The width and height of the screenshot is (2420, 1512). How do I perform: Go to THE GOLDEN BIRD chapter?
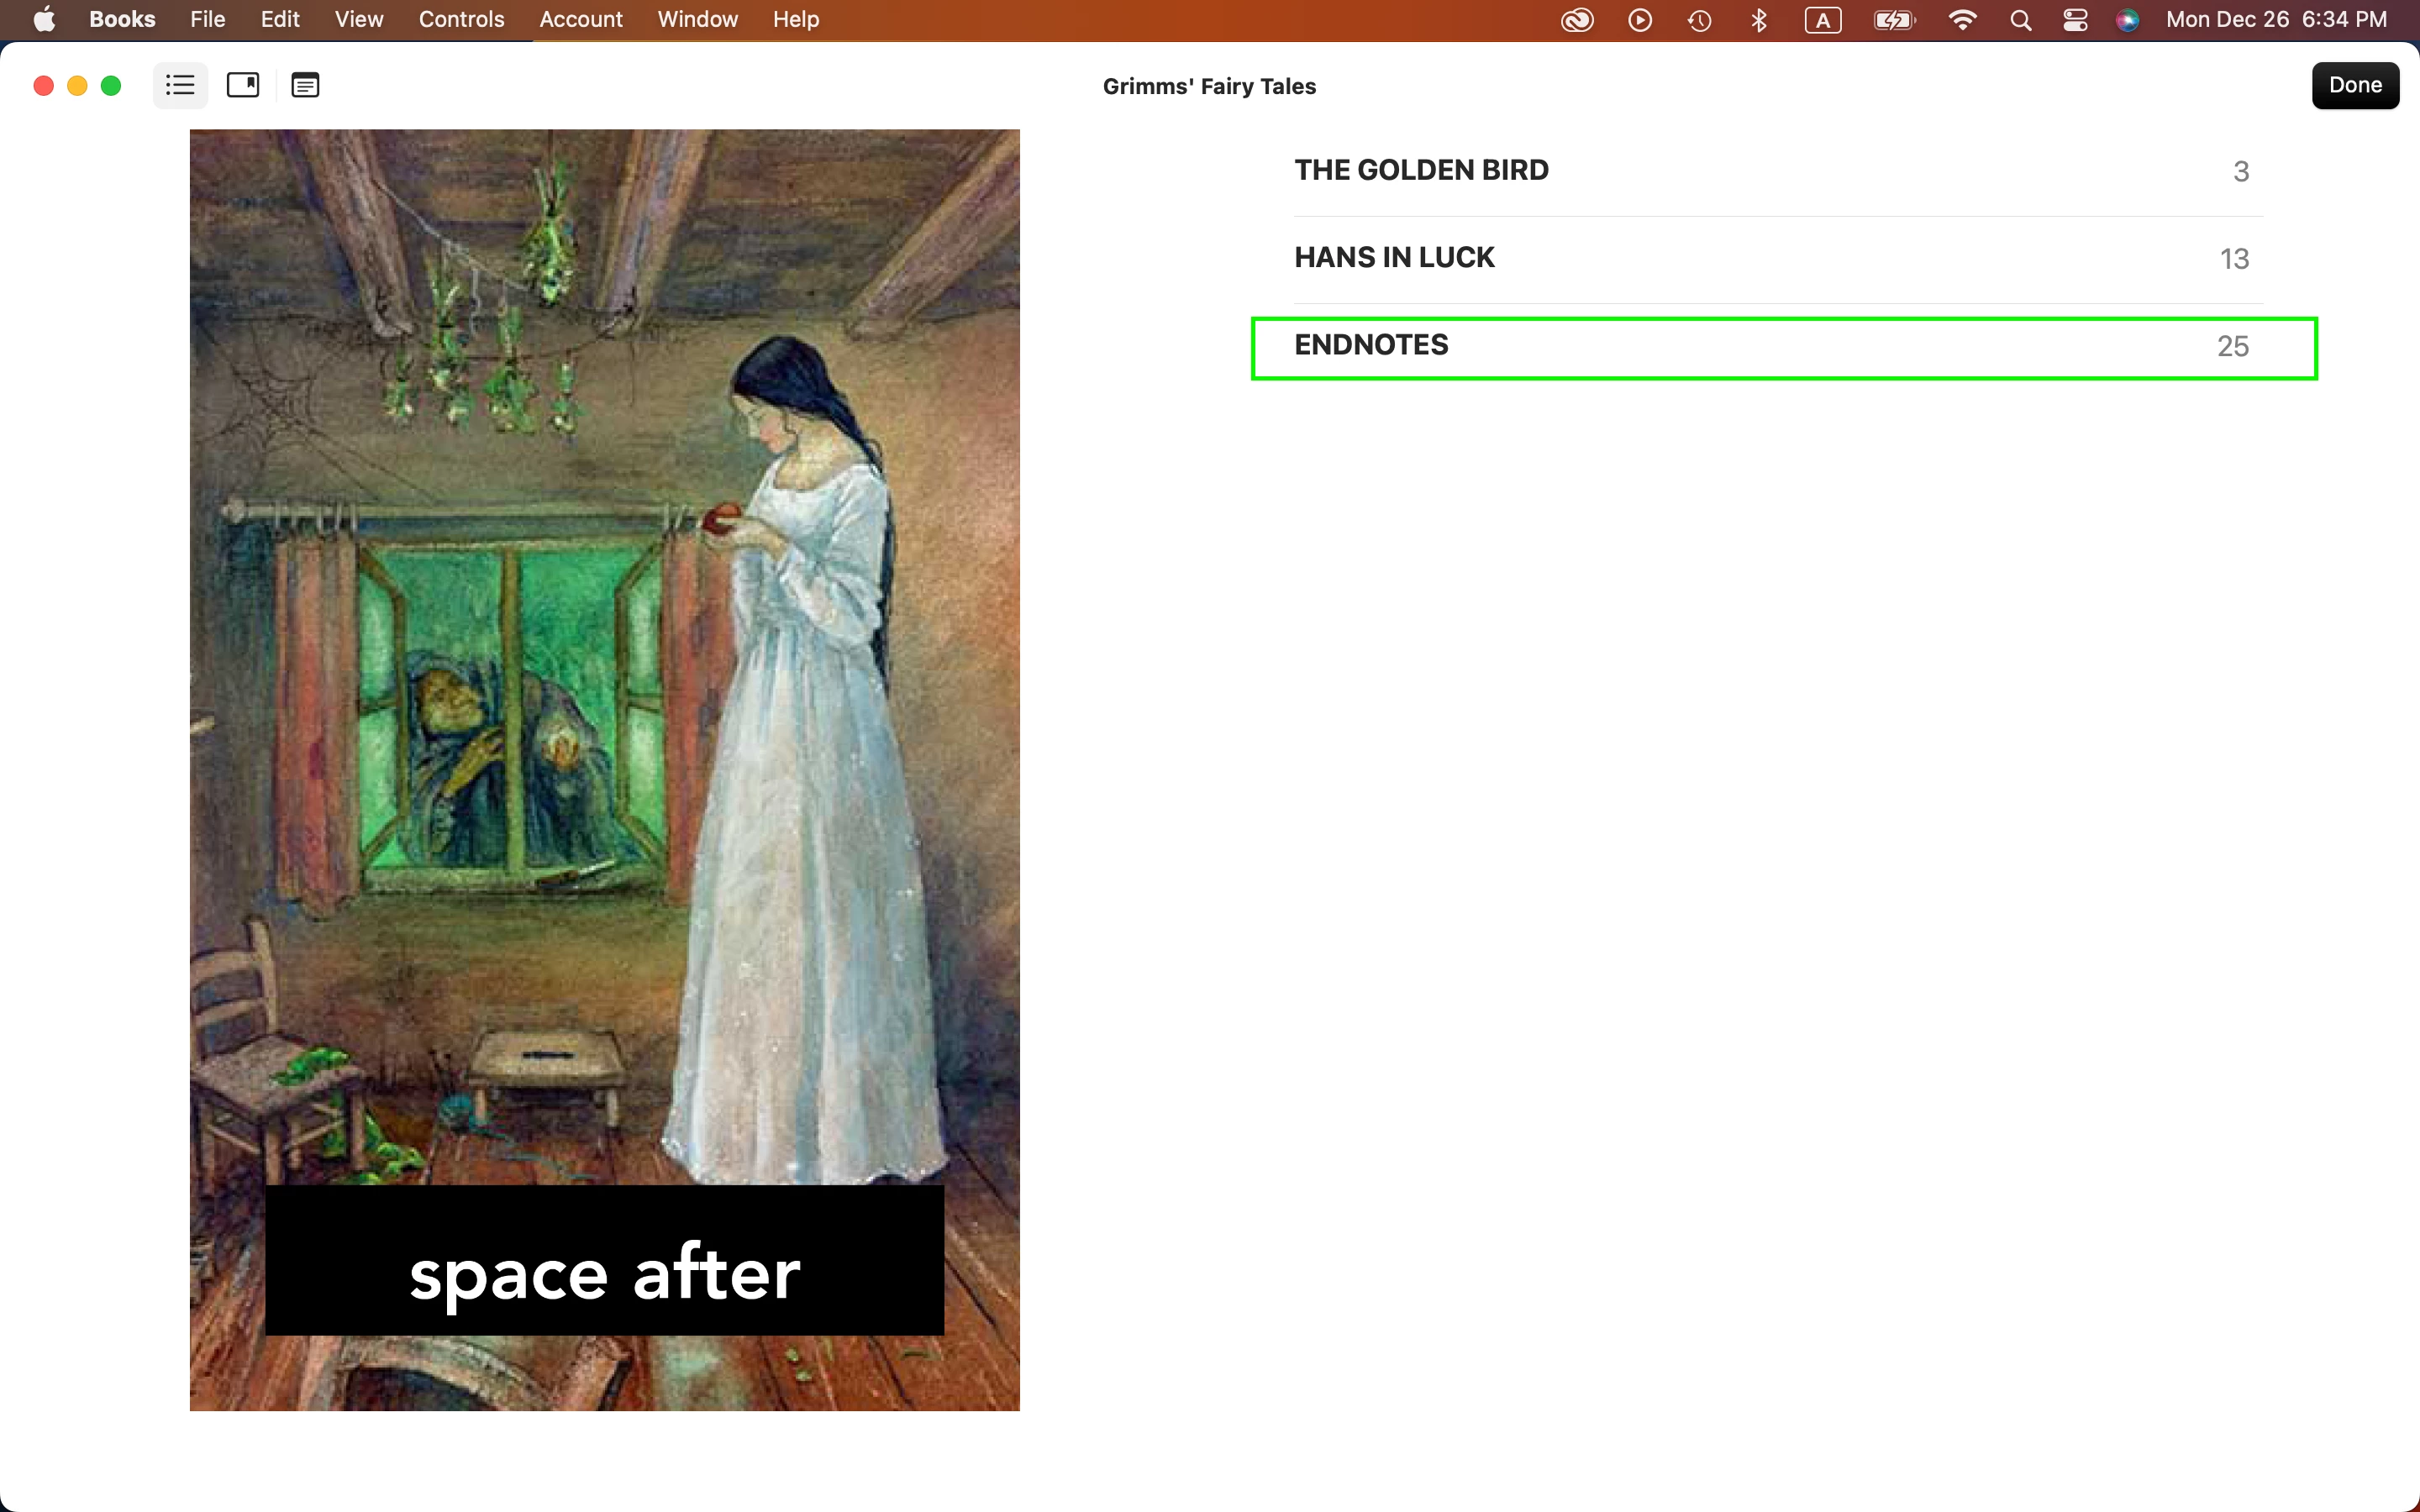click(1778, 171)
